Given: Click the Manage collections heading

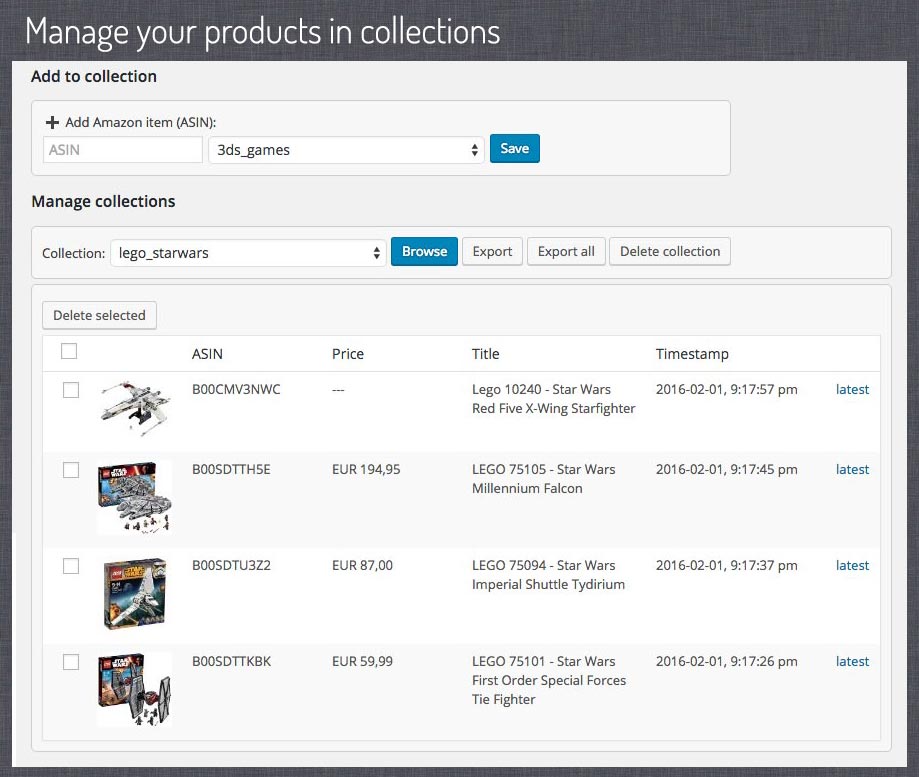Looking at the screenshot, I should (103, 202).
